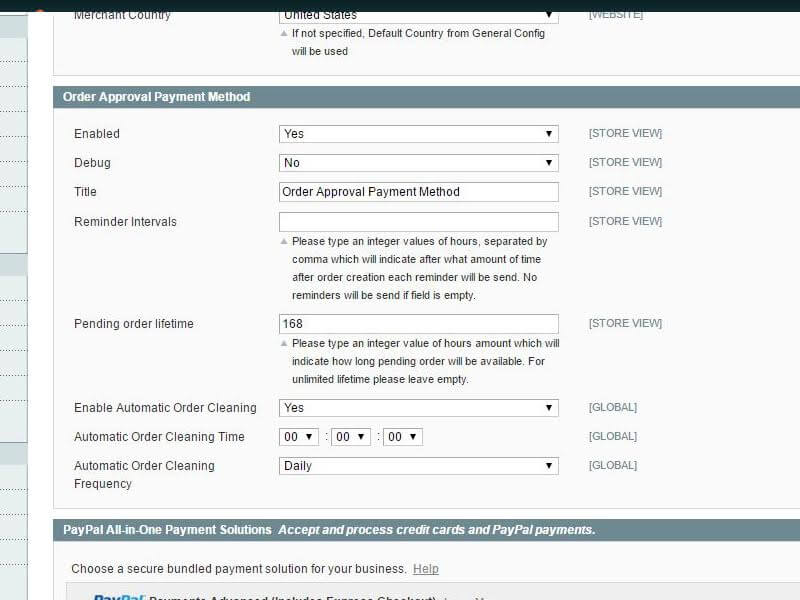Click the Enable Automatic Order Cleaning label
The image size is (800, 600).
[165, 408]
